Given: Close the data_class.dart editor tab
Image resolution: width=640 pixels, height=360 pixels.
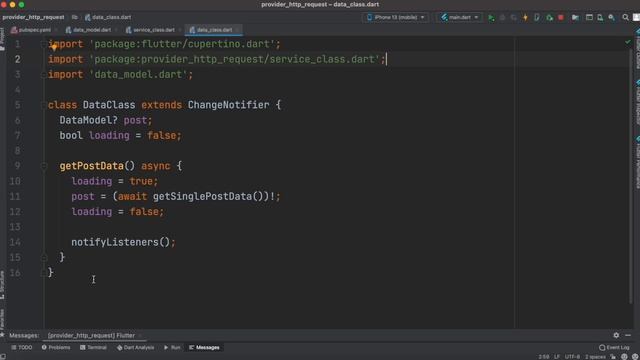Looking at the screenshot, I should (x=238, y=30).
